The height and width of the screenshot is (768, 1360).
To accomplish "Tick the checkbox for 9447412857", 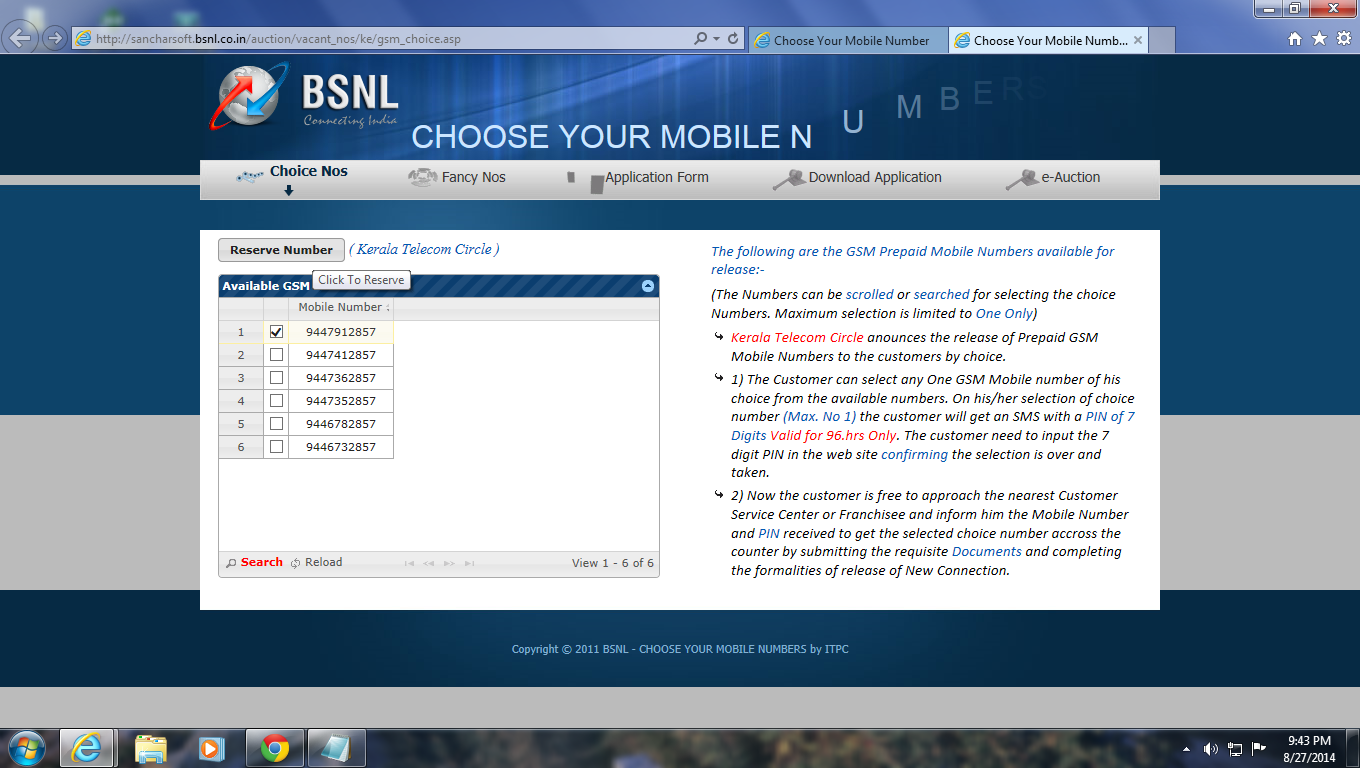I will (x=276, y=355).
